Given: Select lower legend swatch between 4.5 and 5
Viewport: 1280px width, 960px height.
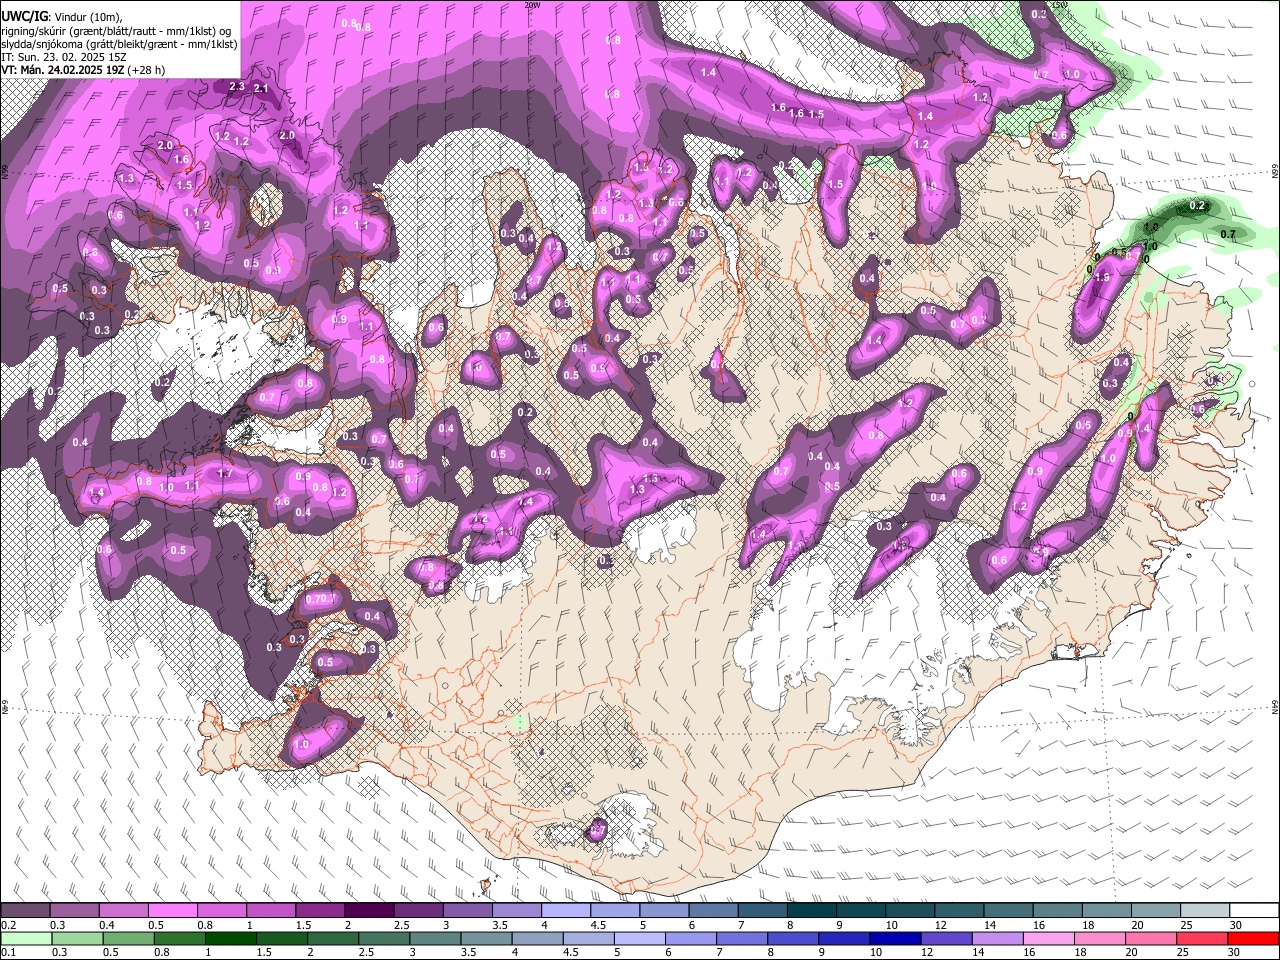Looking at the screenshot, I should click(589, 939).
